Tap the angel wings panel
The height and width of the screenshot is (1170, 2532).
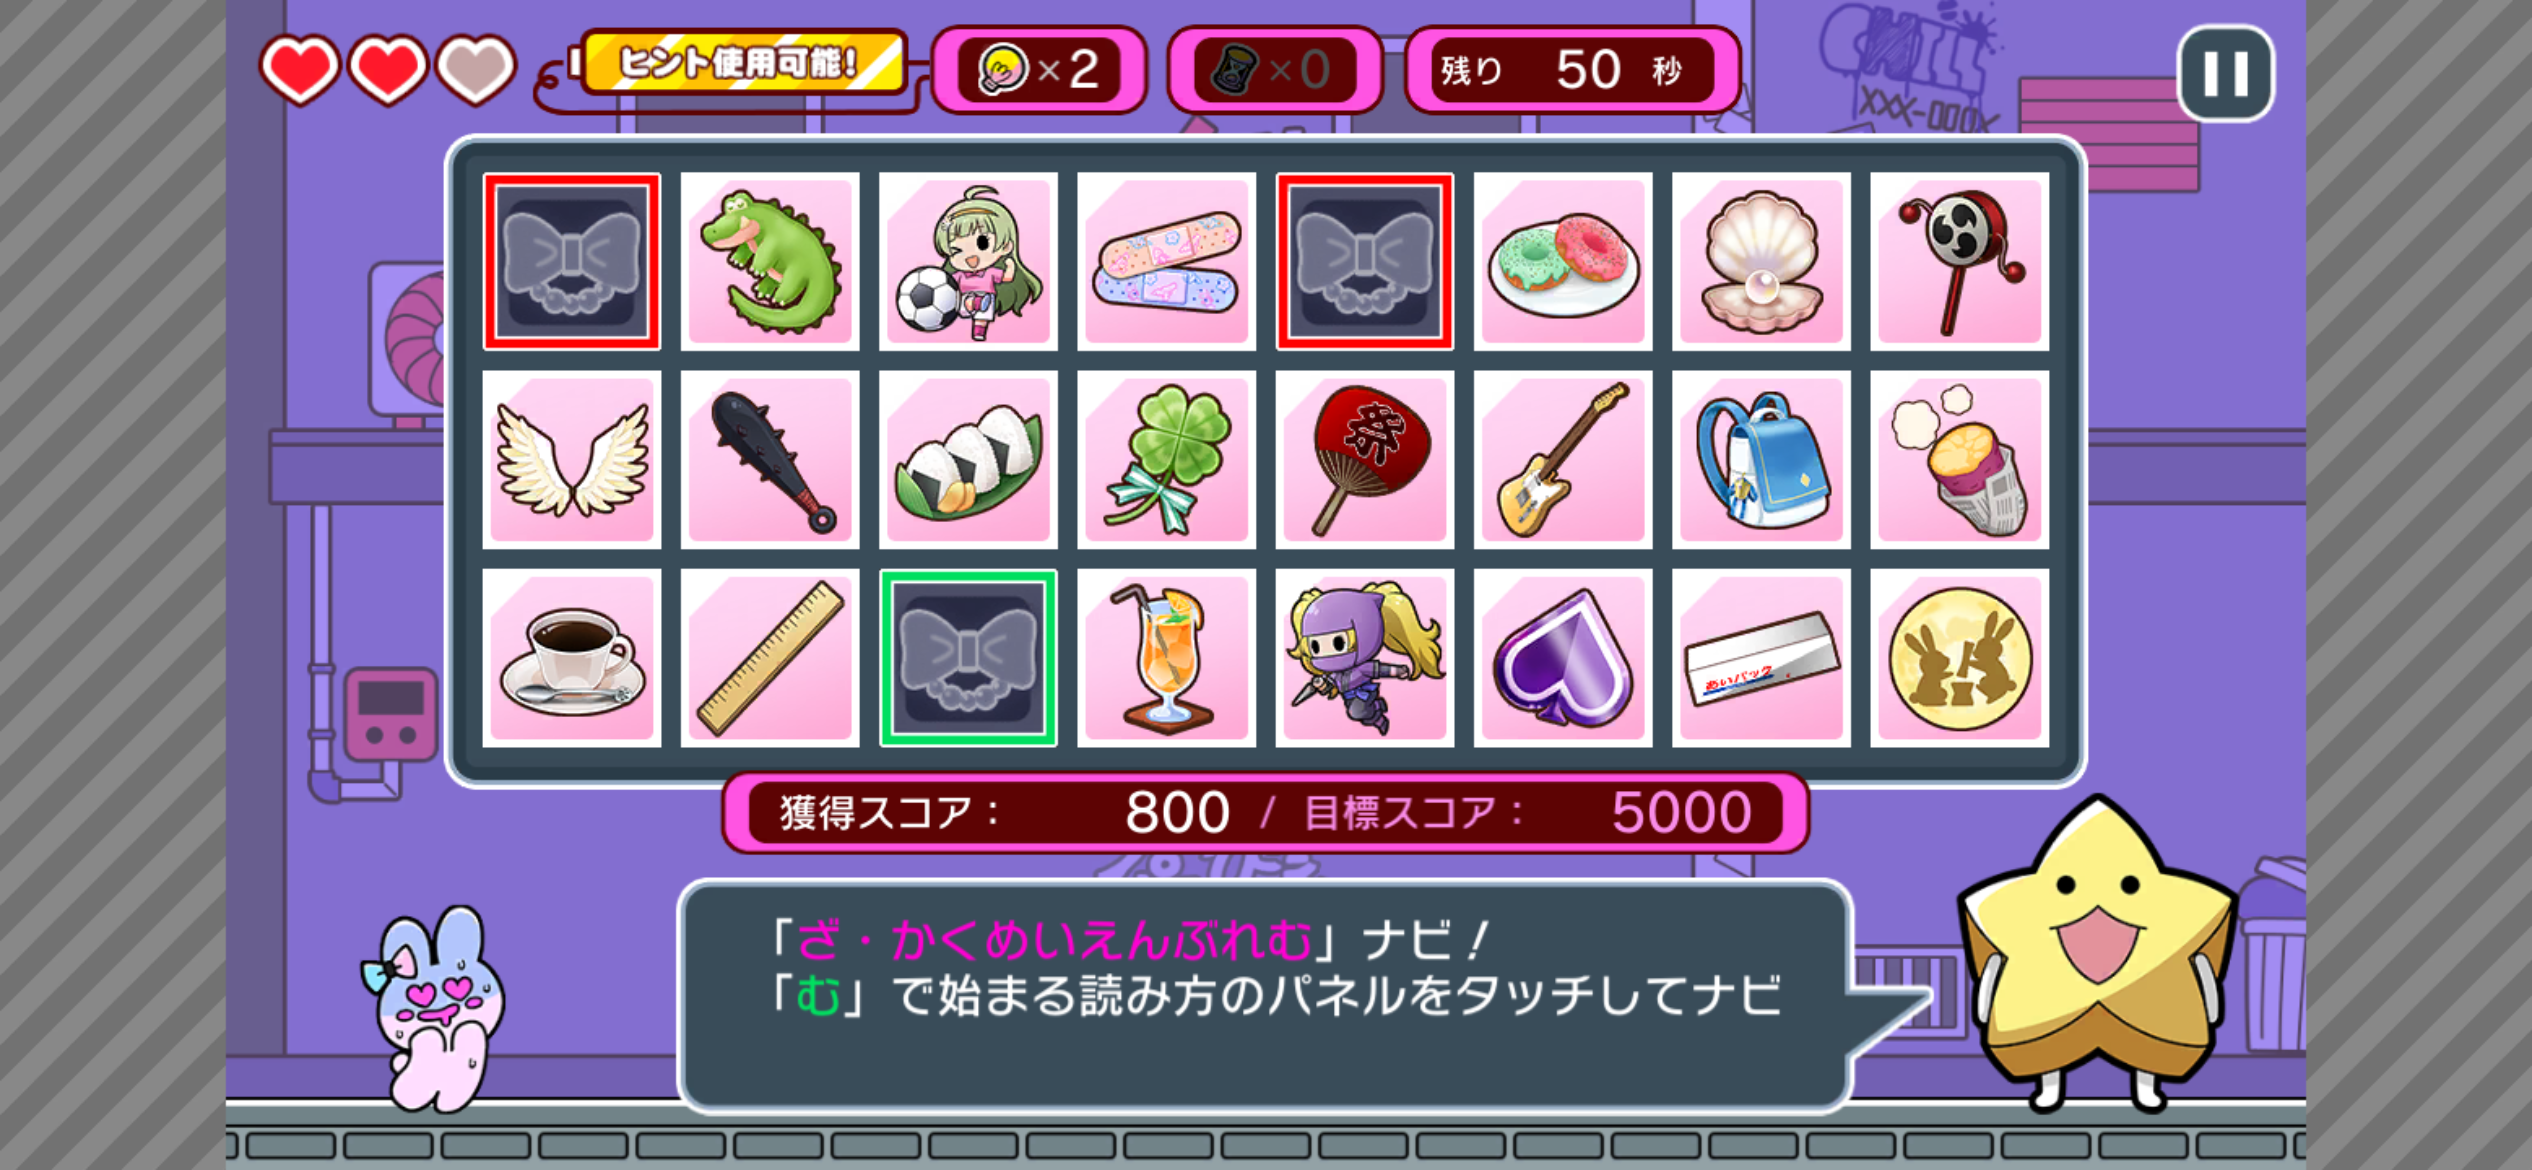point(571,460)
